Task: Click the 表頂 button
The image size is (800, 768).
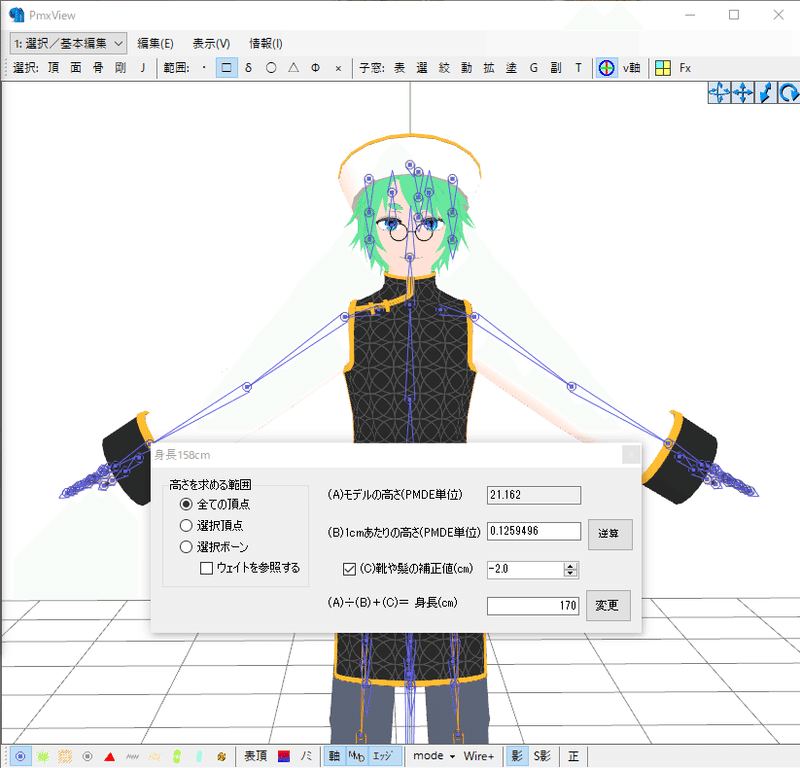Action: point(255,756)
